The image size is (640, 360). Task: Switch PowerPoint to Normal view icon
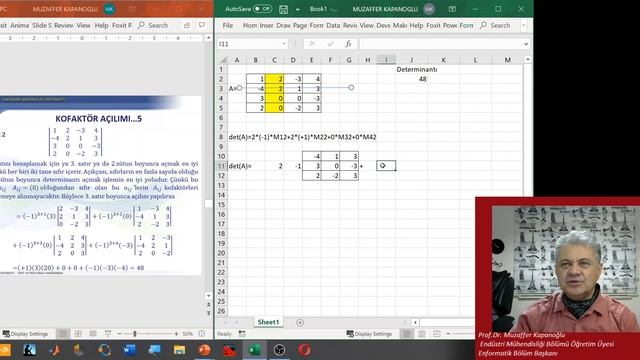(63, 334)
